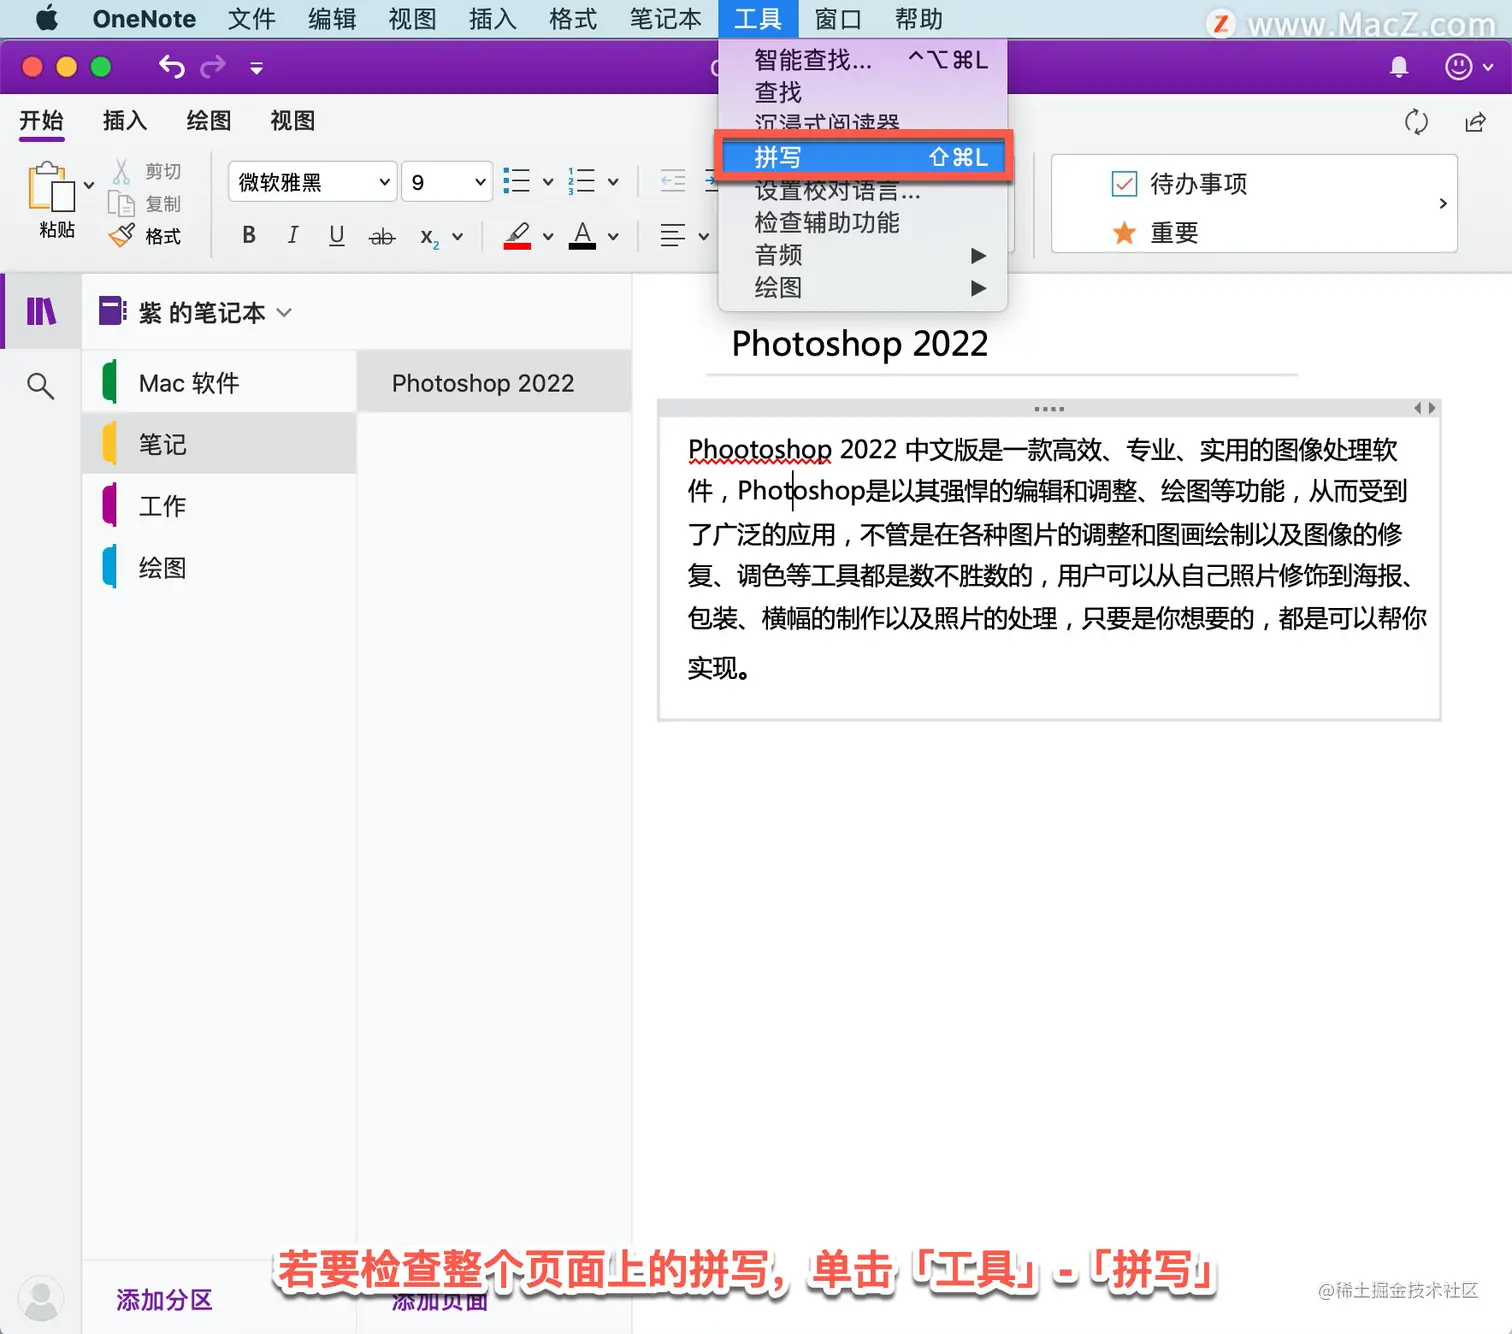Expand the subscript options arrow

[458, 237]
